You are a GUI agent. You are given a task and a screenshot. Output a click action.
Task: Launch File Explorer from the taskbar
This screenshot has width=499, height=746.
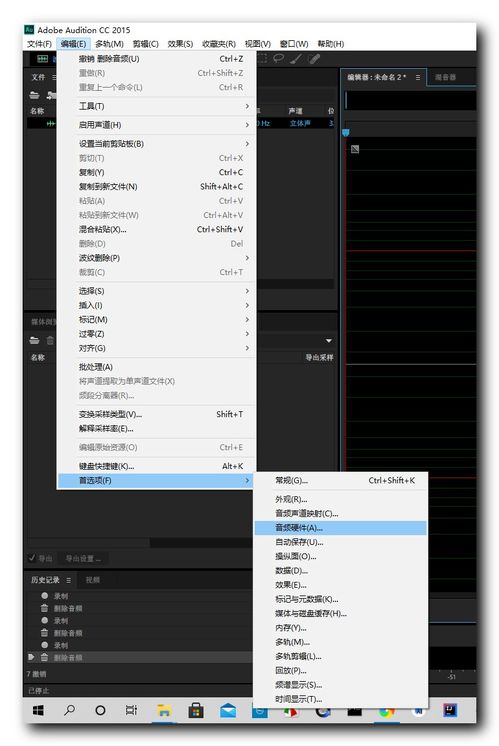coord(164,711)
